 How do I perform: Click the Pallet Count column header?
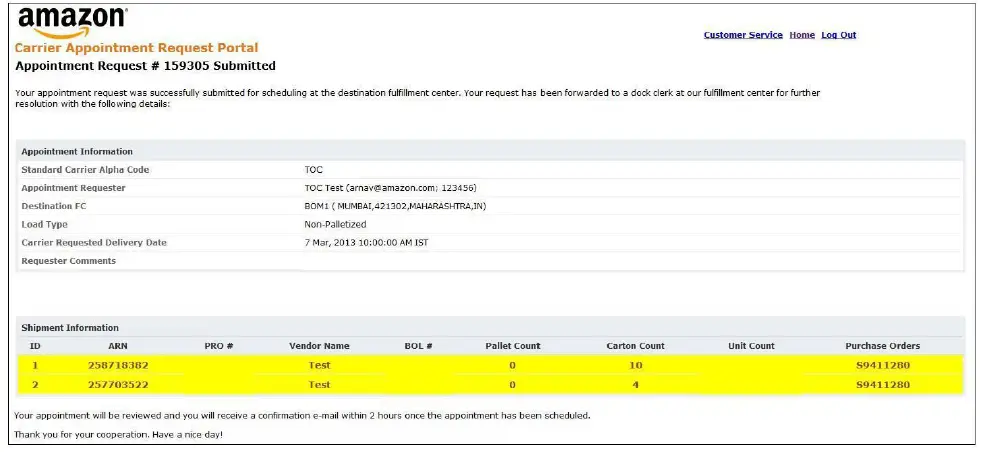513,346
